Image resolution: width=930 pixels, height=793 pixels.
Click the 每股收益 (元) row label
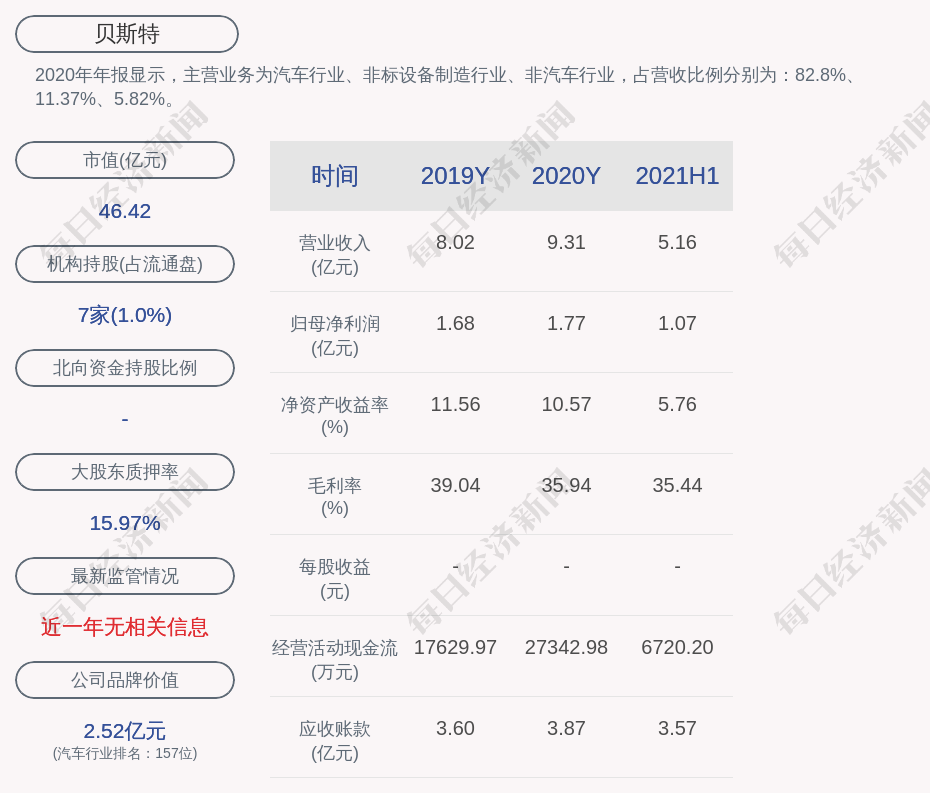(x=335, y=579)
